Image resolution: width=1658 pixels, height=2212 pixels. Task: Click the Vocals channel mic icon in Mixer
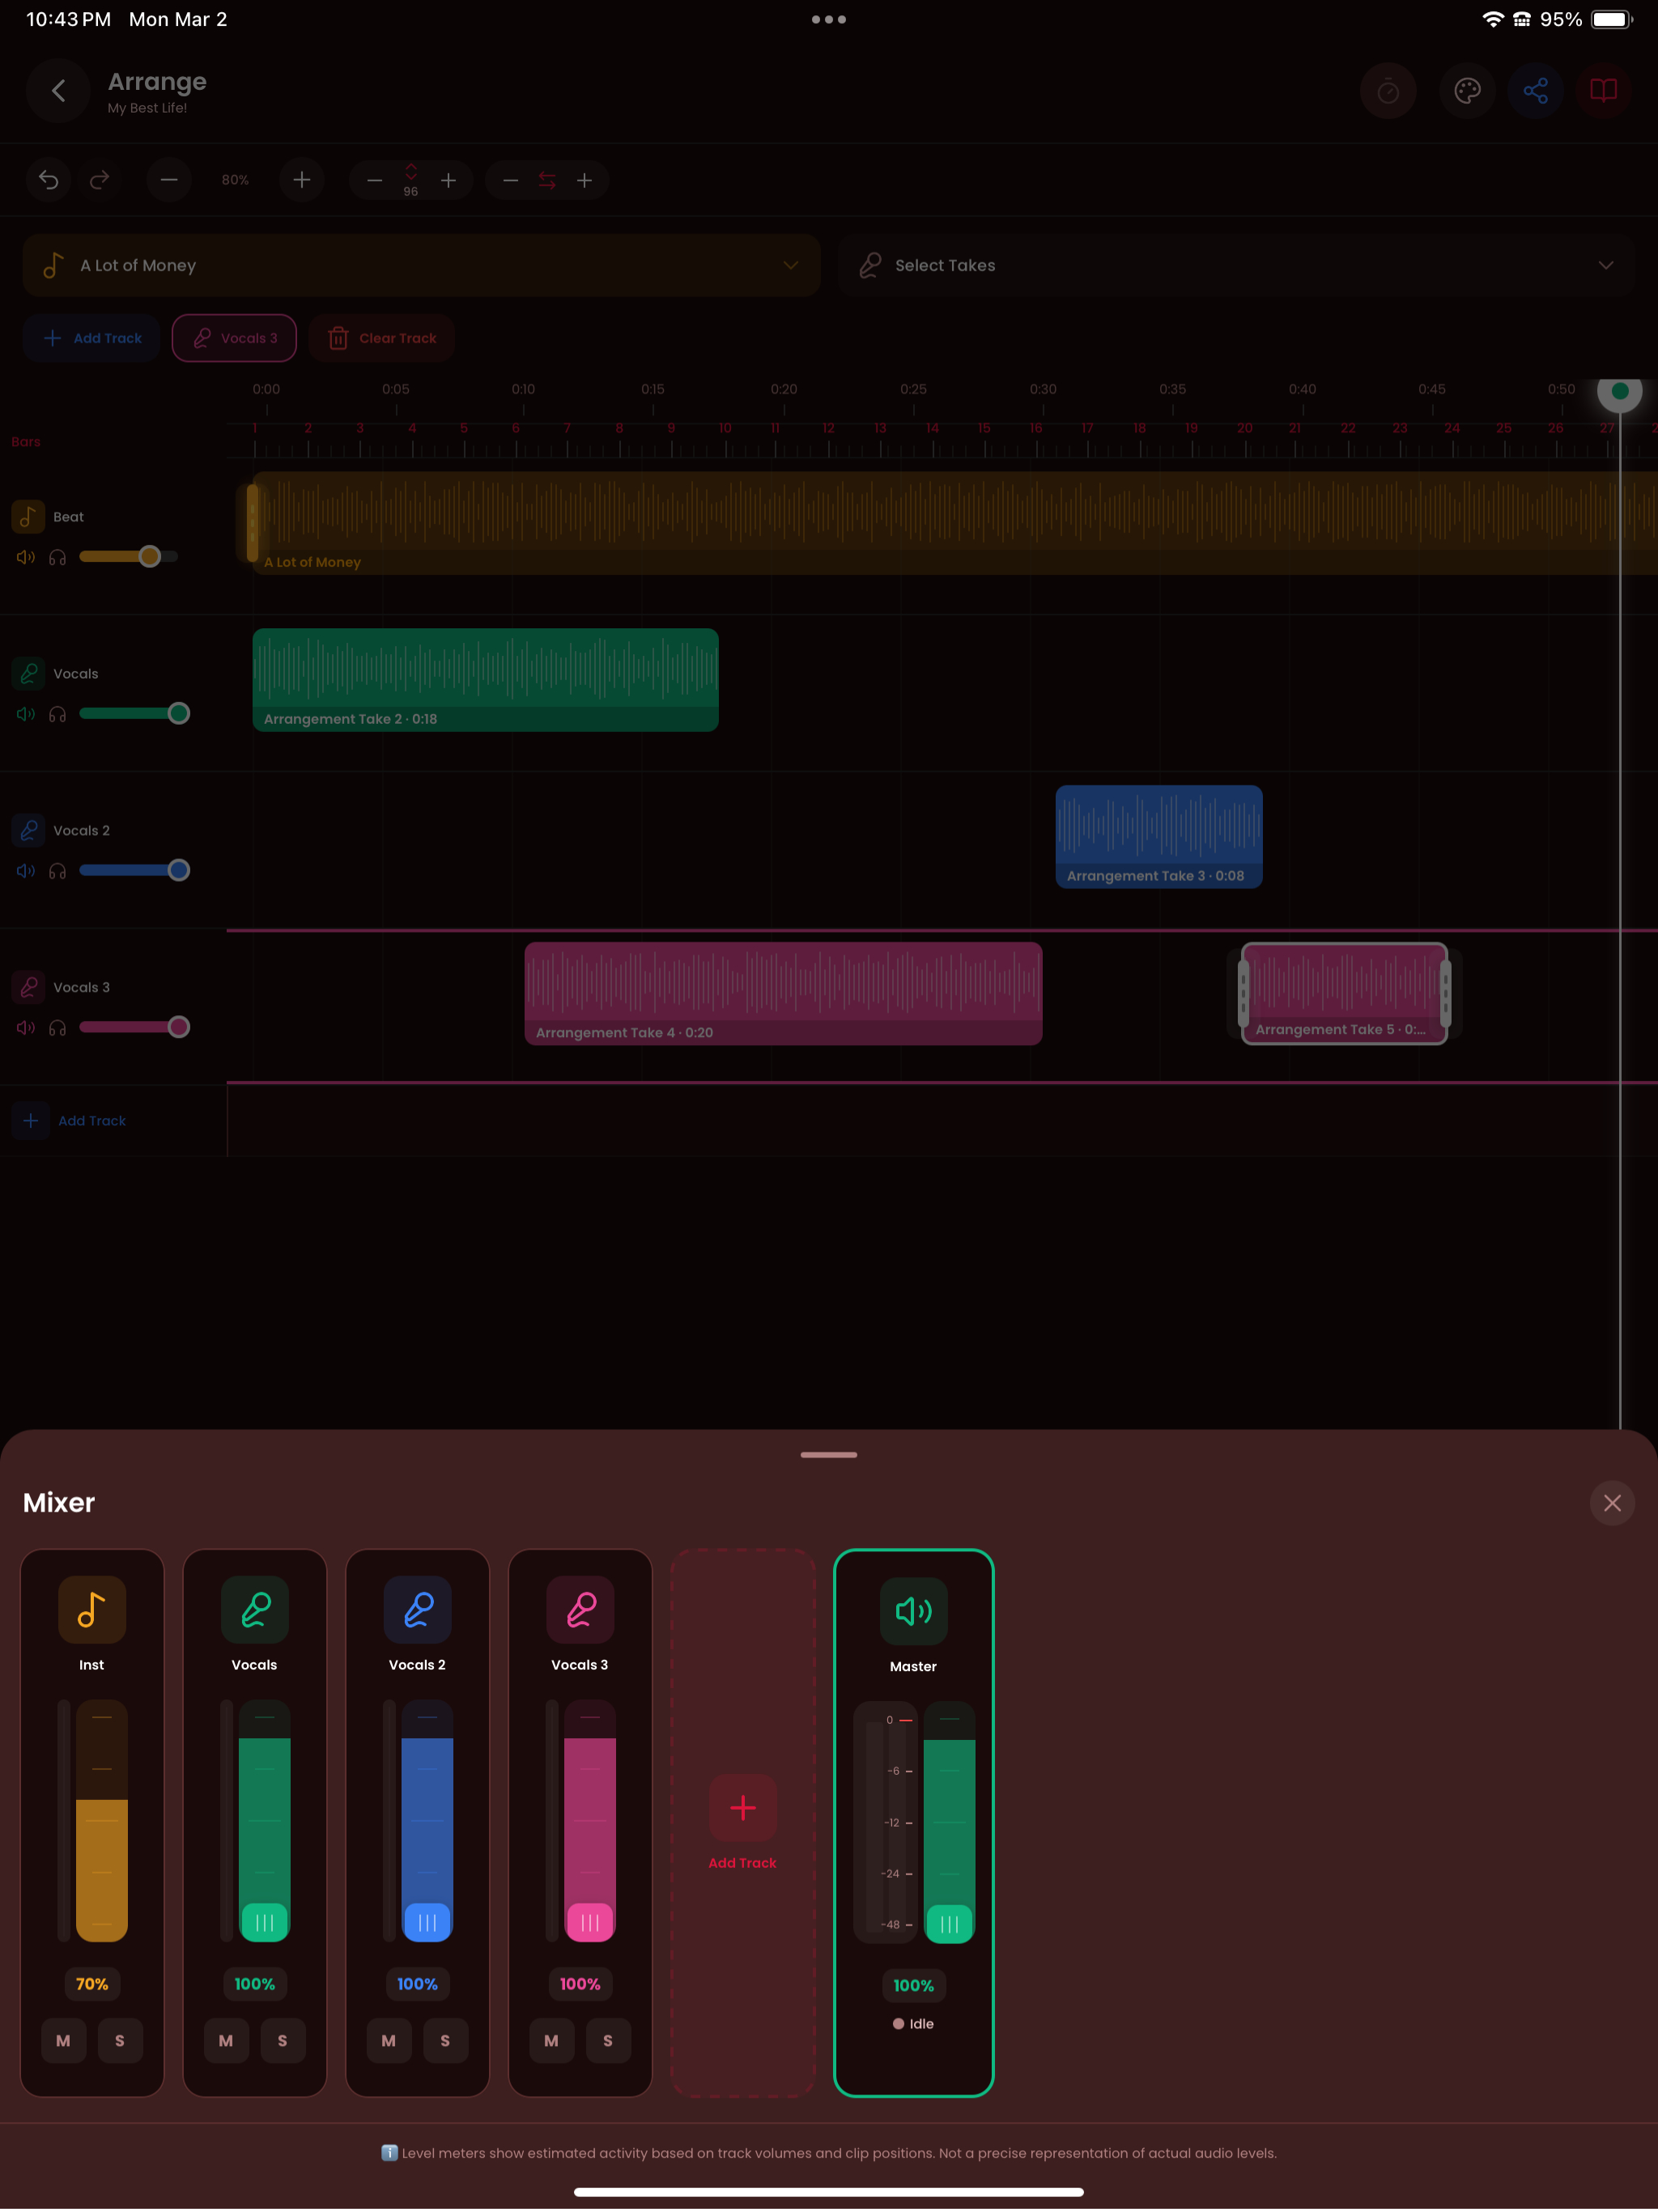click(x=255, y=1610)
